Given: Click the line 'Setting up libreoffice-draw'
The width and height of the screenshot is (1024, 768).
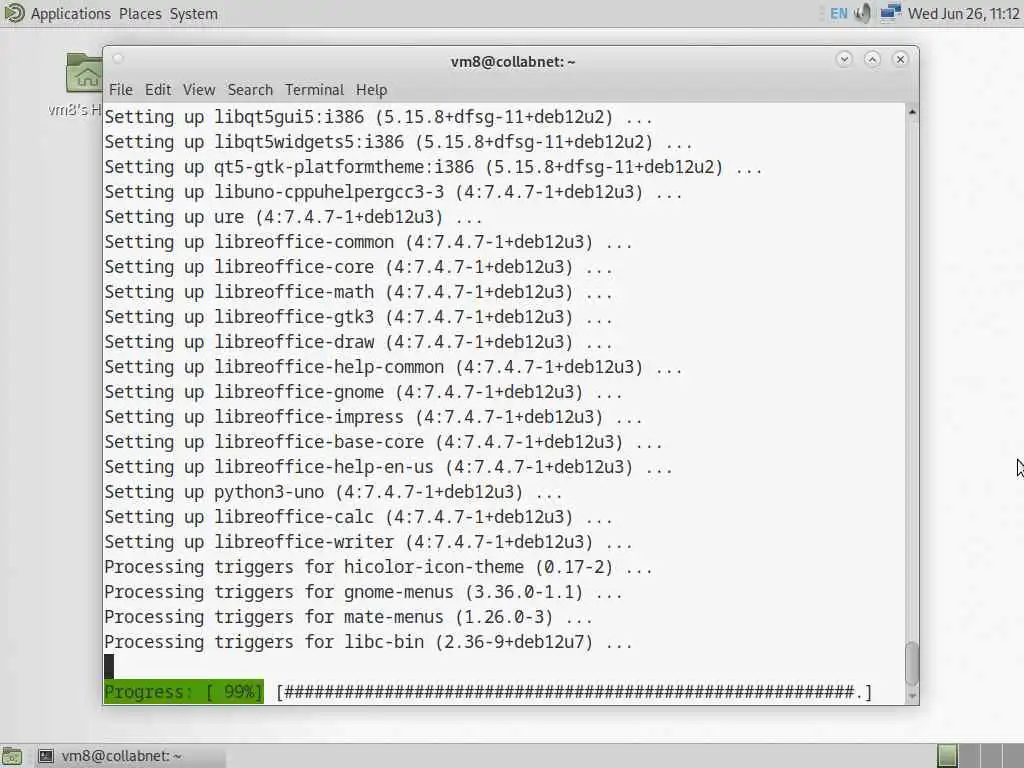Looking at the screenshot, I should [359, 342].
